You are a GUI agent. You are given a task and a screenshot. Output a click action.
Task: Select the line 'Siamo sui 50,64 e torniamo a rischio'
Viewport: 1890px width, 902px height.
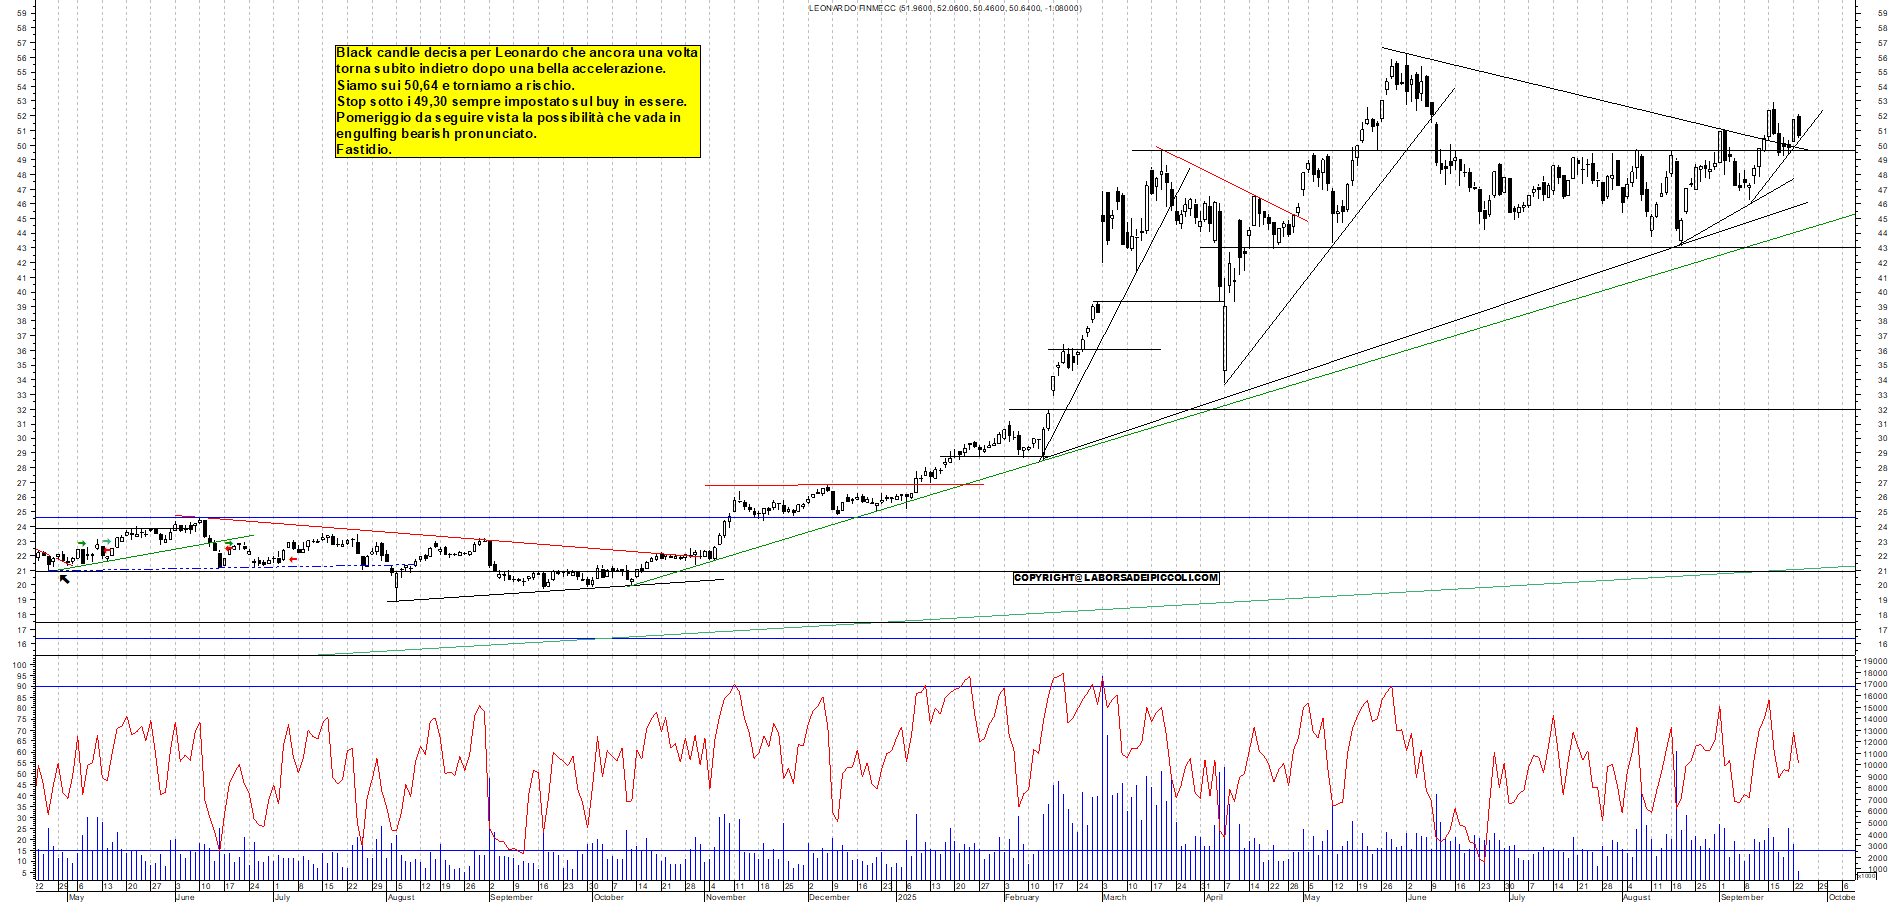click(456, 85)
